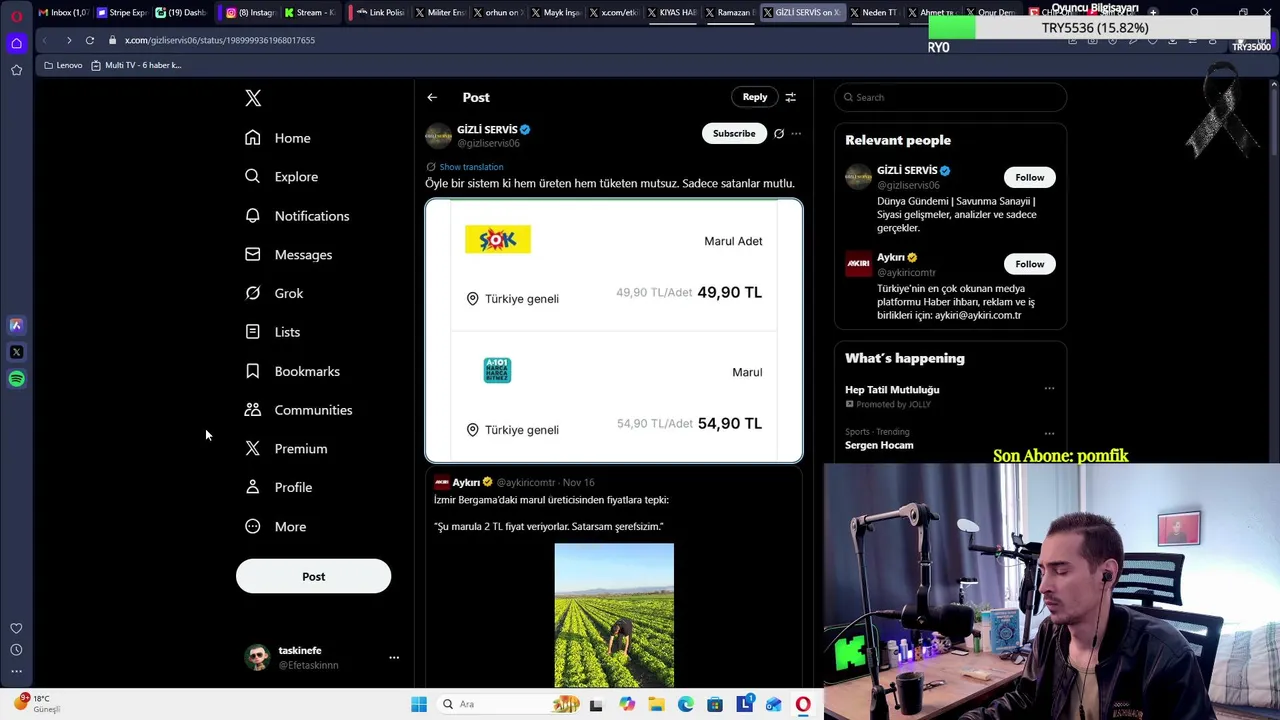
Task: Reload the page with browser refresh icon
Action: (x=90, y=40)
